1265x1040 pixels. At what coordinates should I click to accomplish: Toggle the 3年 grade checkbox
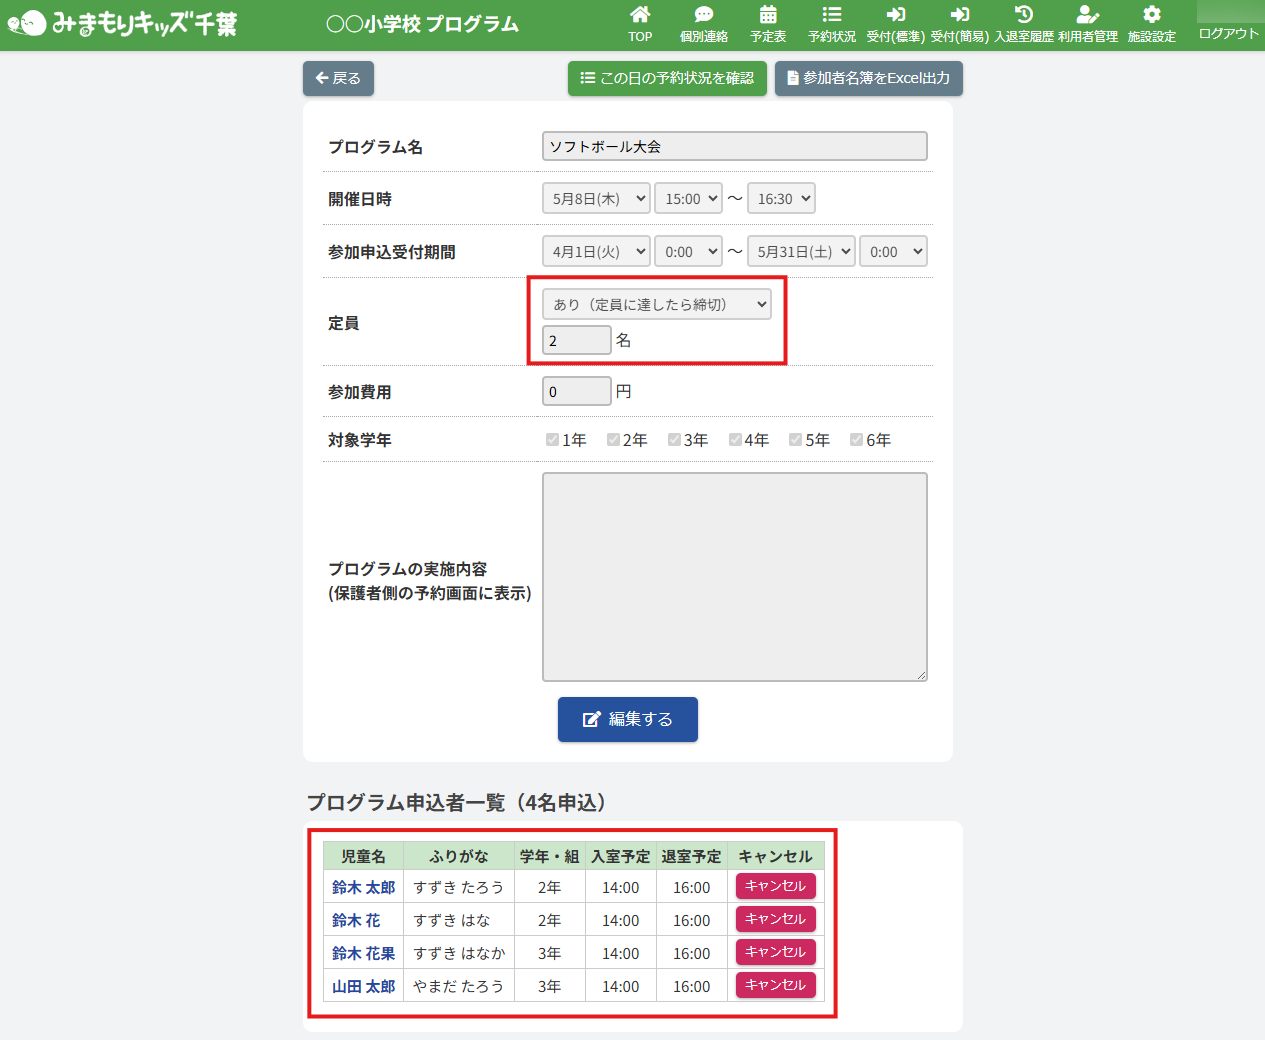tap(674, 440)
